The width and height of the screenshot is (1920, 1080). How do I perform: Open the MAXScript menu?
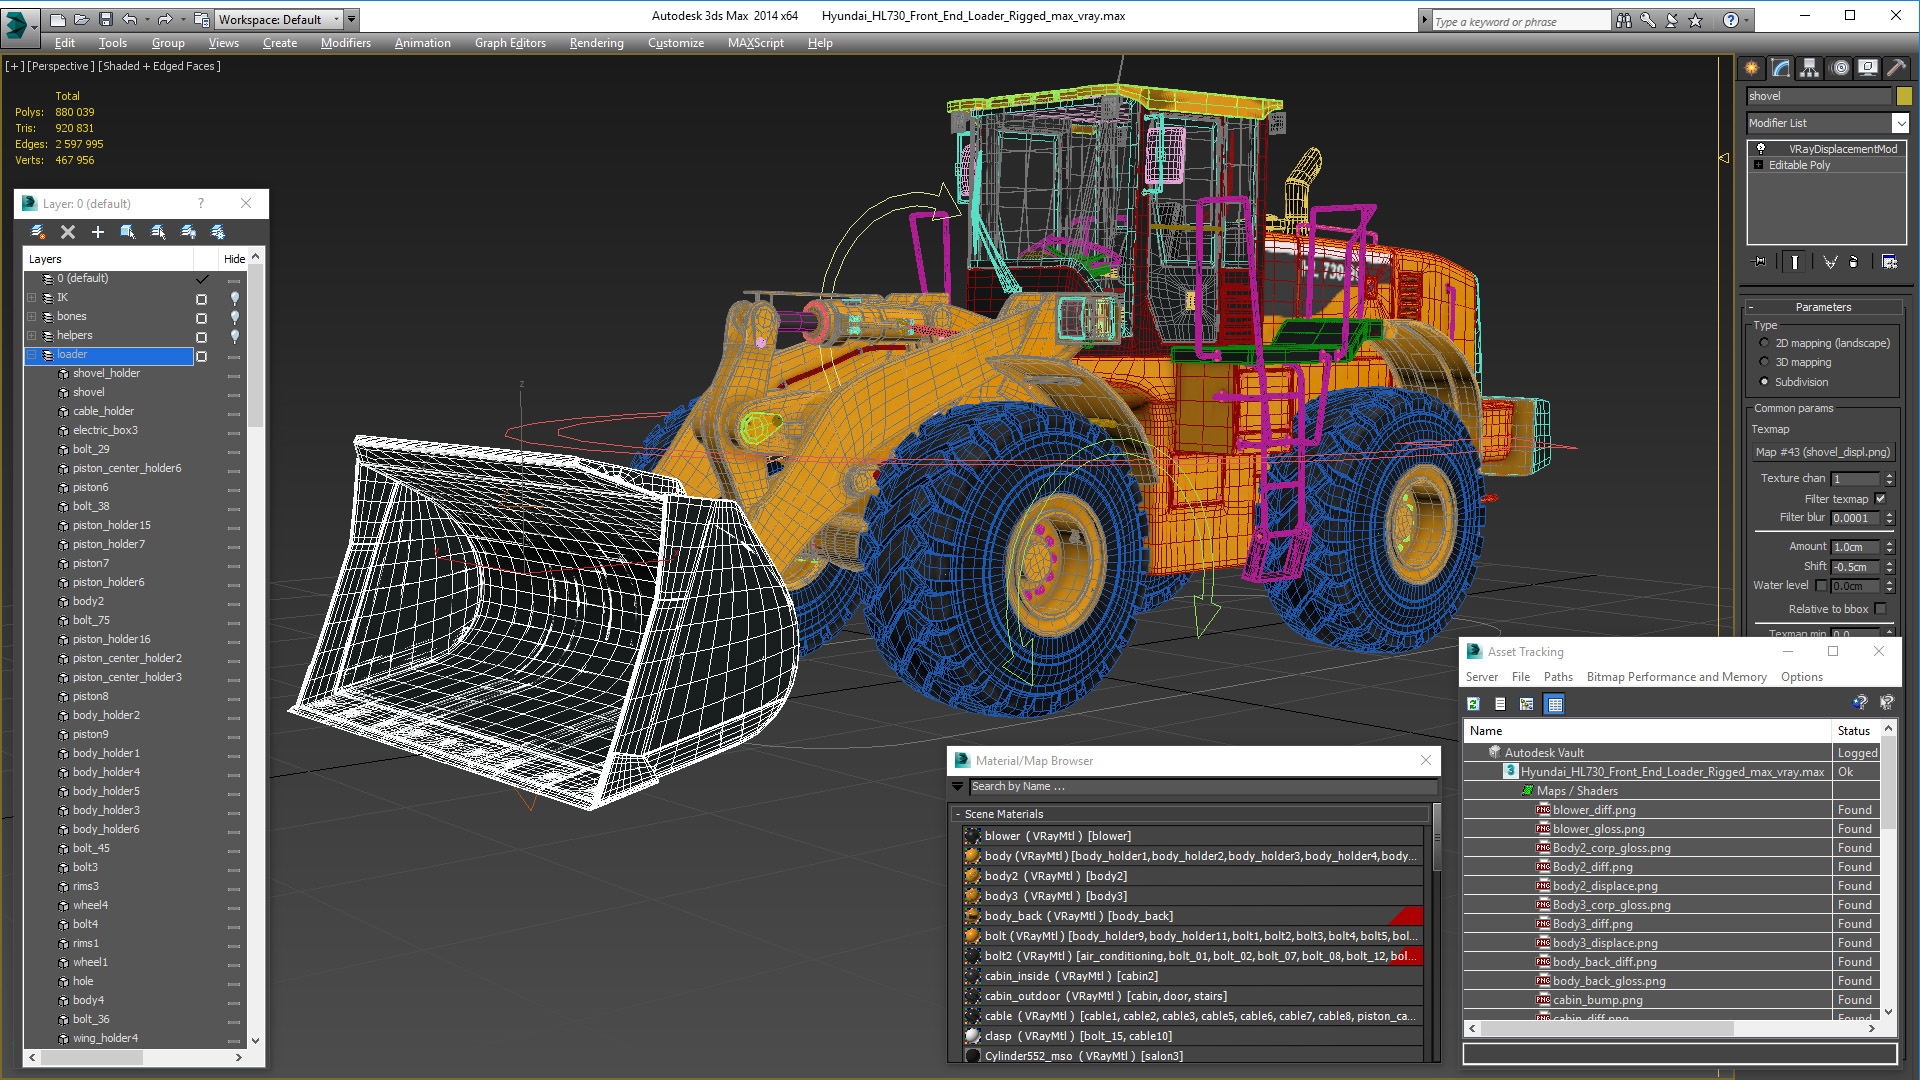point(755,43)
